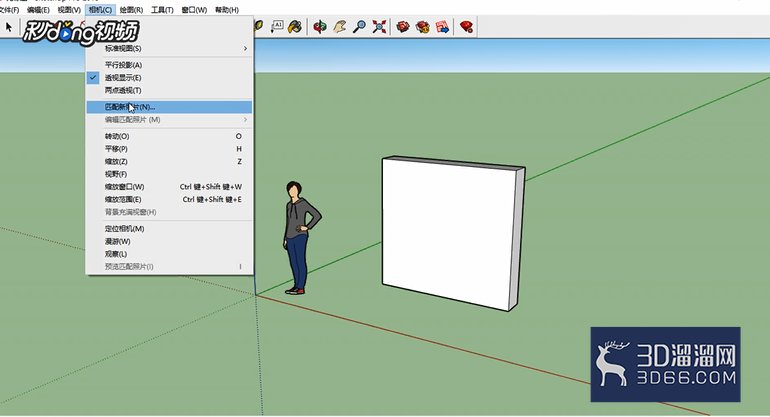Click the Tape Measure tool icon
Viewport: 770px width, 417px height.
tap(258, 27)
